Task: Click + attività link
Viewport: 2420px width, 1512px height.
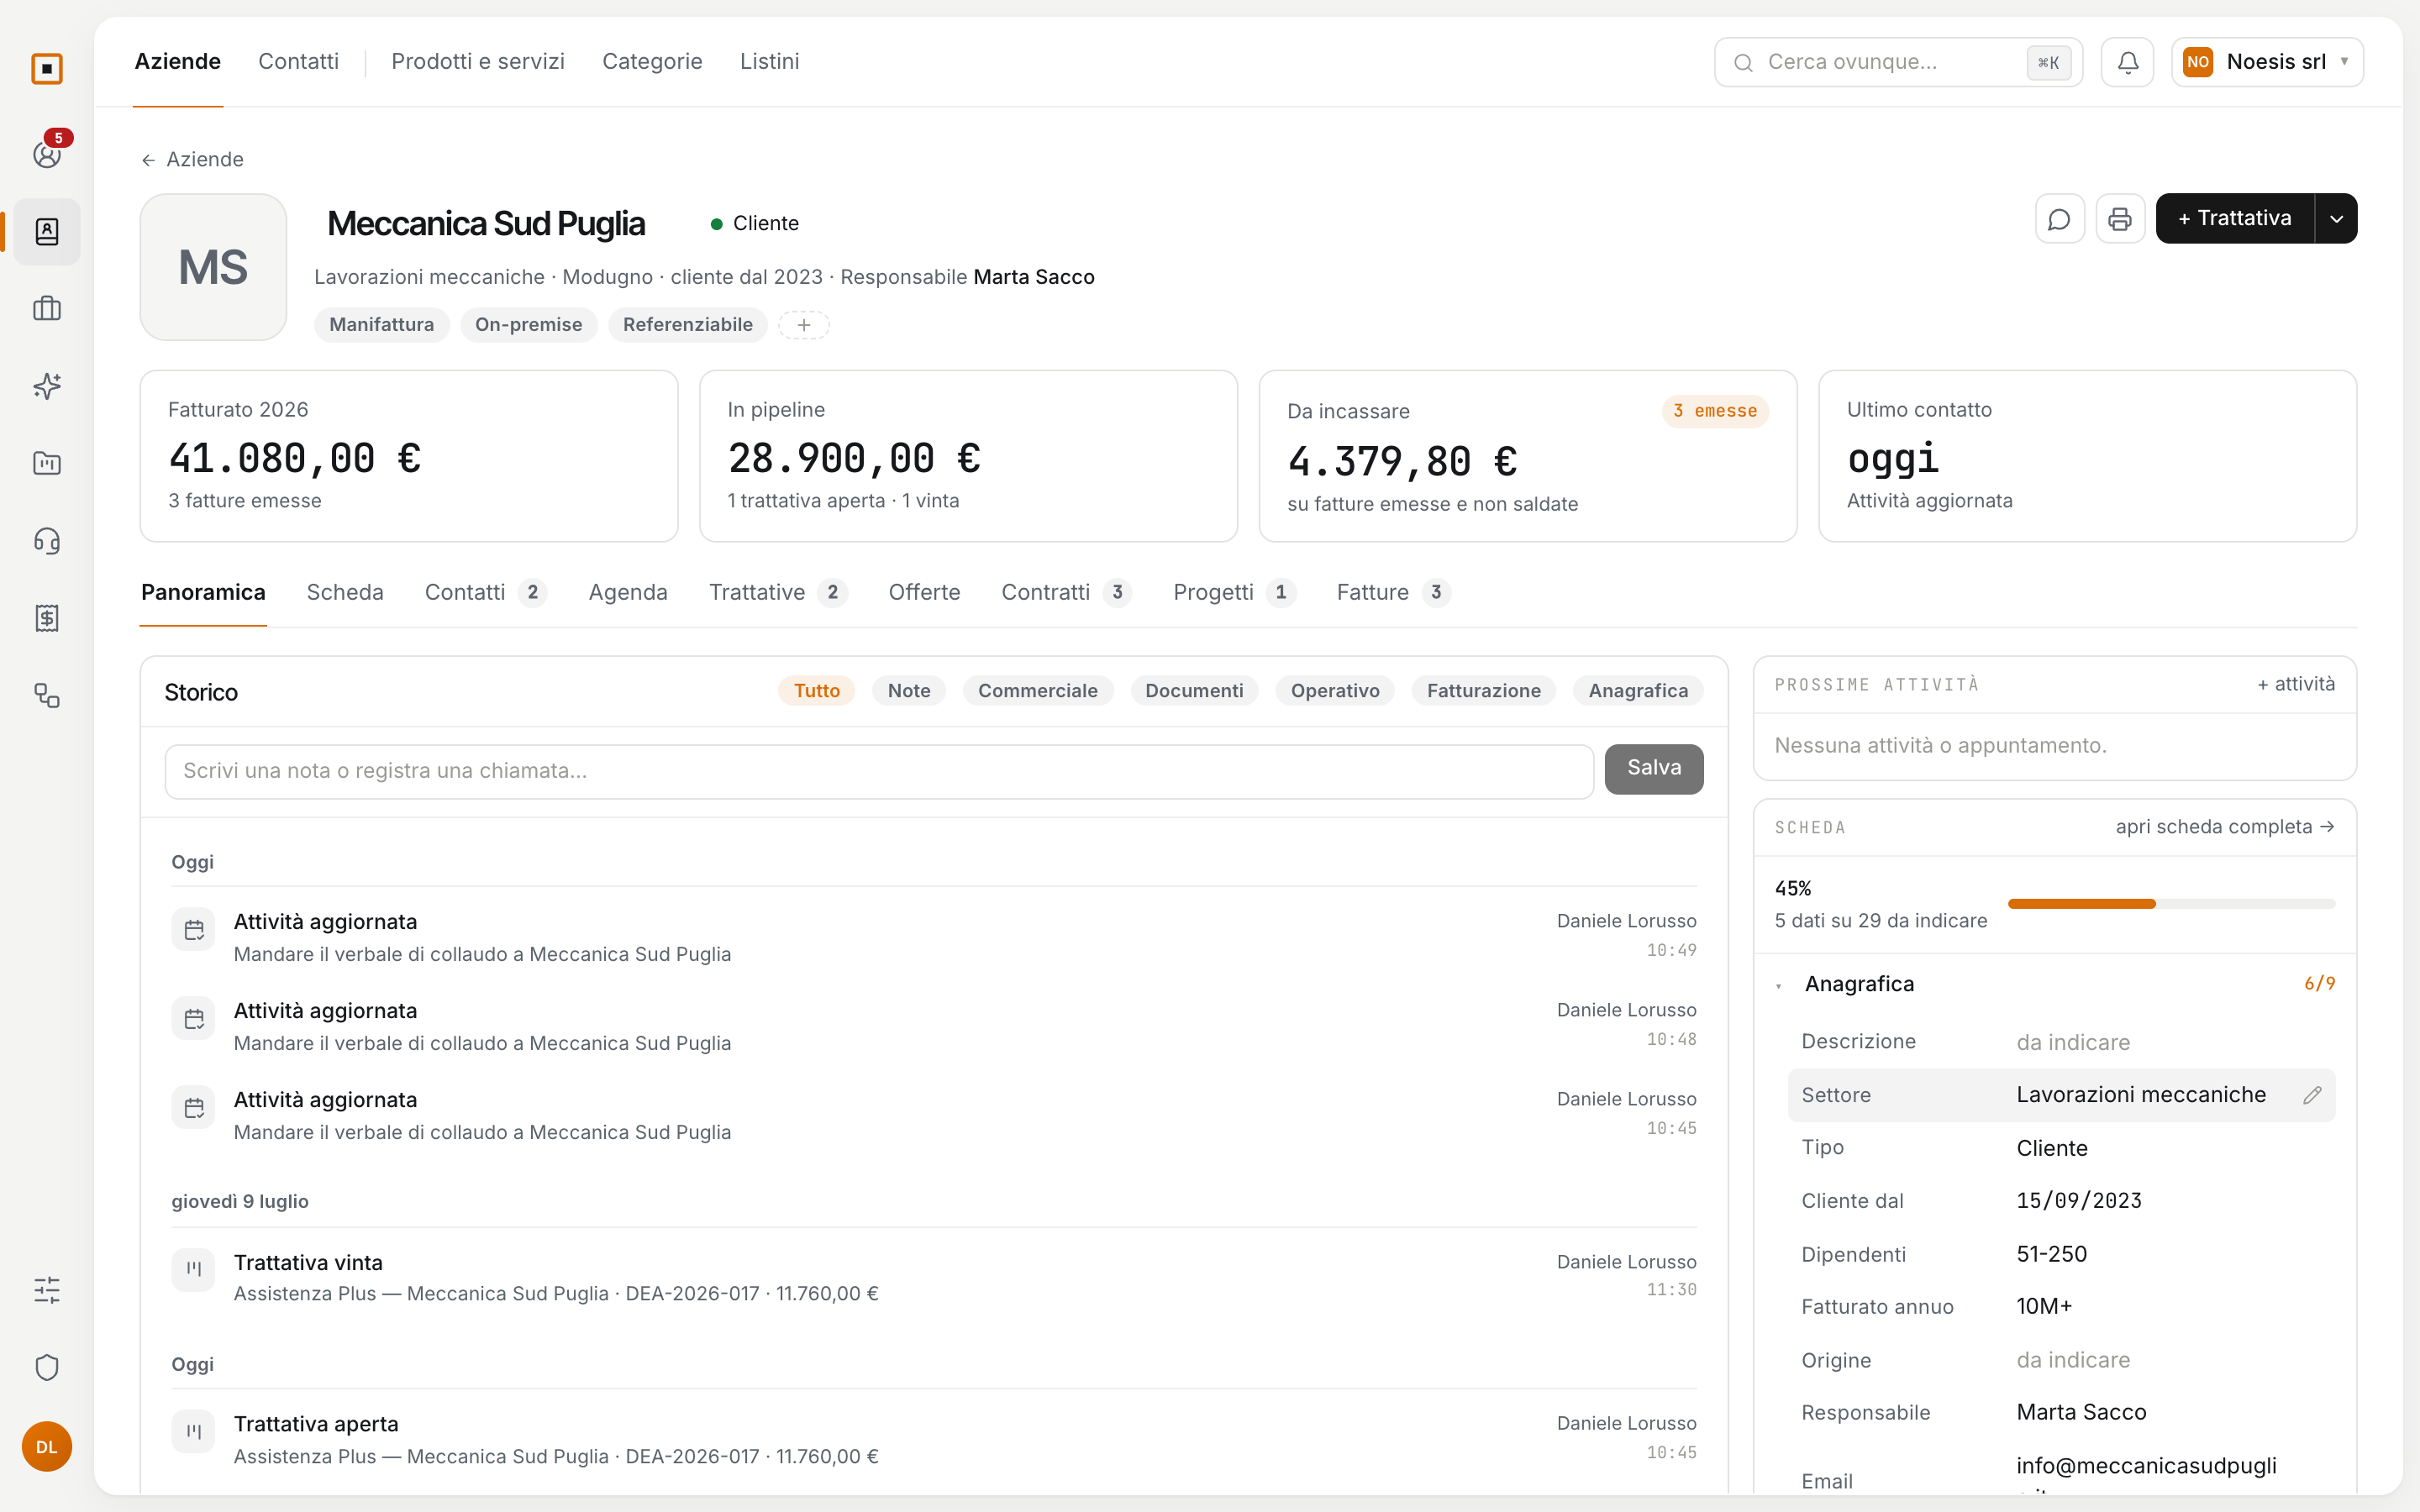Action: pyautogui.click(x=2295, y=684)
